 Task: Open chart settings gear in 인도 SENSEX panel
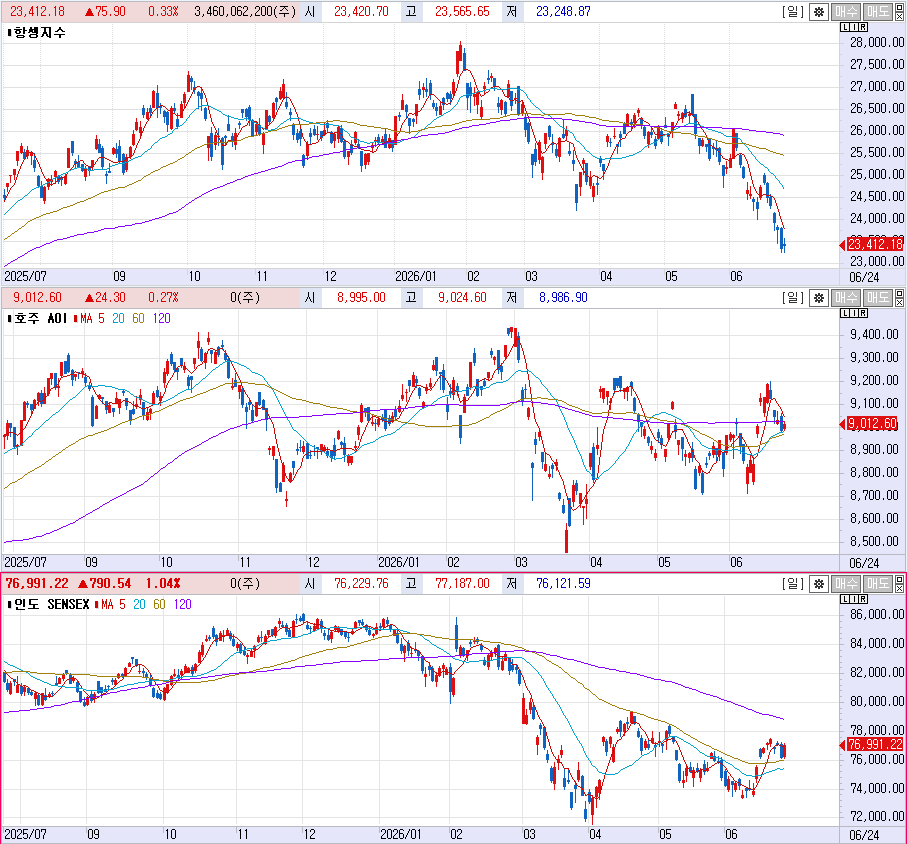tap(818, 584)
